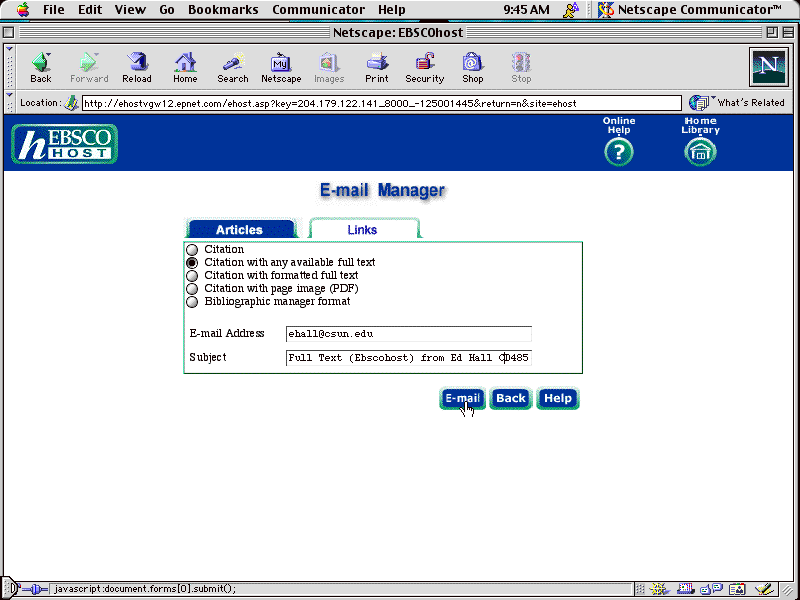The width and height of the screenshot is (800, 600).
Task: Open the View menu
Action: [130, 9]
